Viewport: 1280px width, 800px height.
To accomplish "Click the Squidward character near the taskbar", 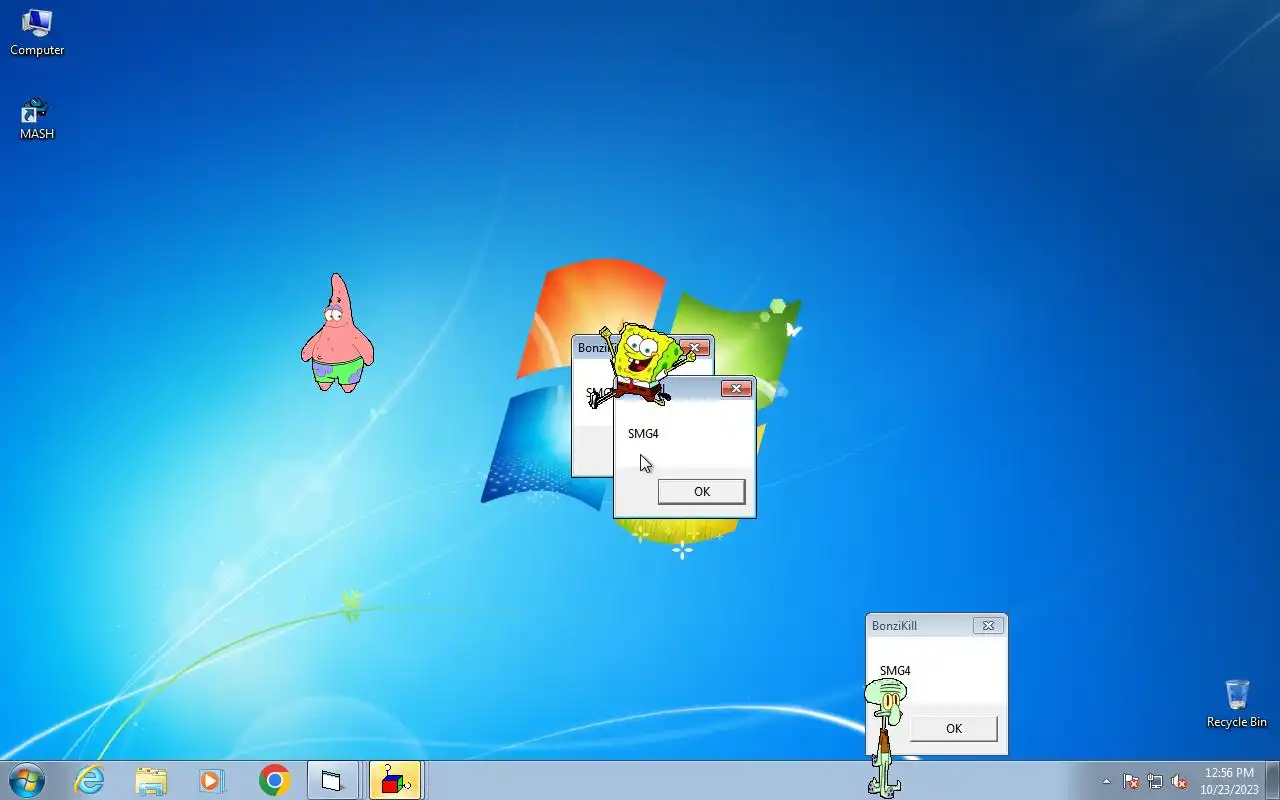I will [x=885, y=737].
